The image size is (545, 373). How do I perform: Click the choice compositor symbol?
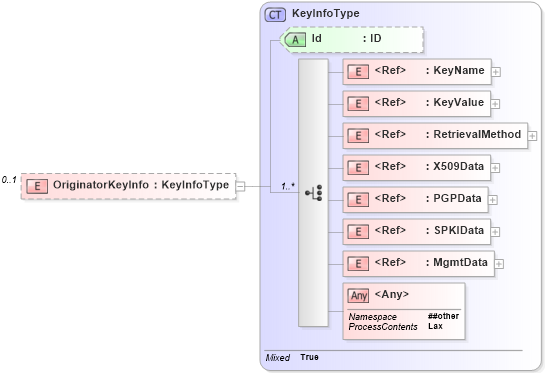(x=314, y=193)
